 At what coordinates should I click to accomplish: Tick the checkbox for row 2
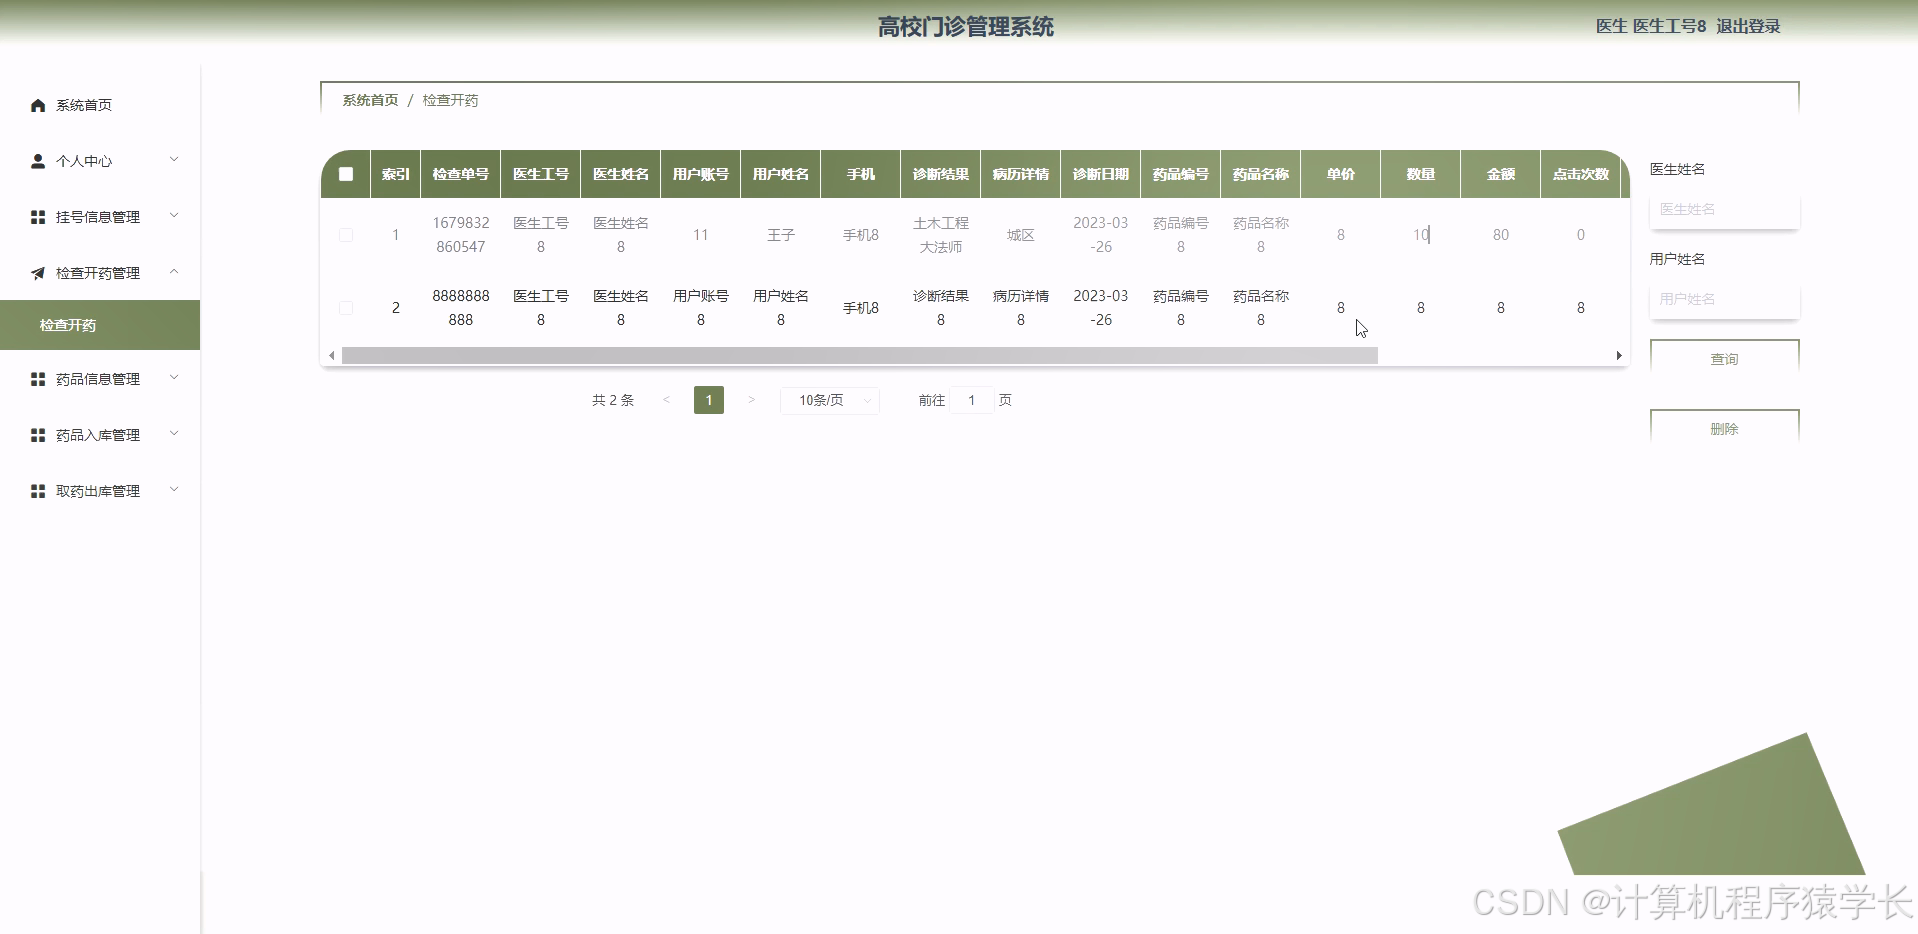346,308
